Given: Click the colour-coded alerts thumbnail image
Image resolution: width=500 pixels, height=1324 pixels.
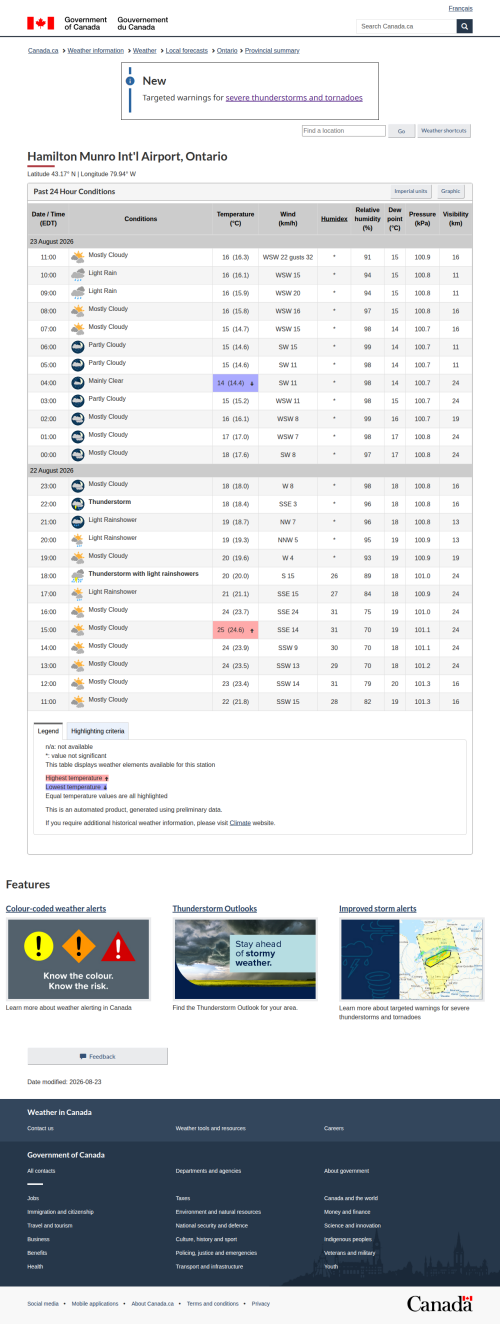Looking at the screenshot, I should 78,959.
